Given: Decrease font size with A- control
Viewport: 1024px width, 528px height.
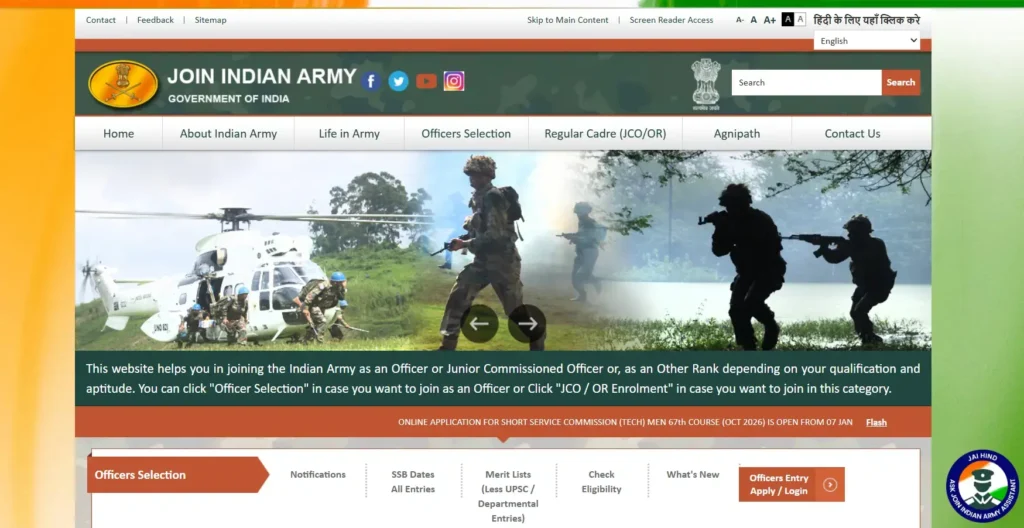Looking at the screenshot, I should [x=739, y=20].
